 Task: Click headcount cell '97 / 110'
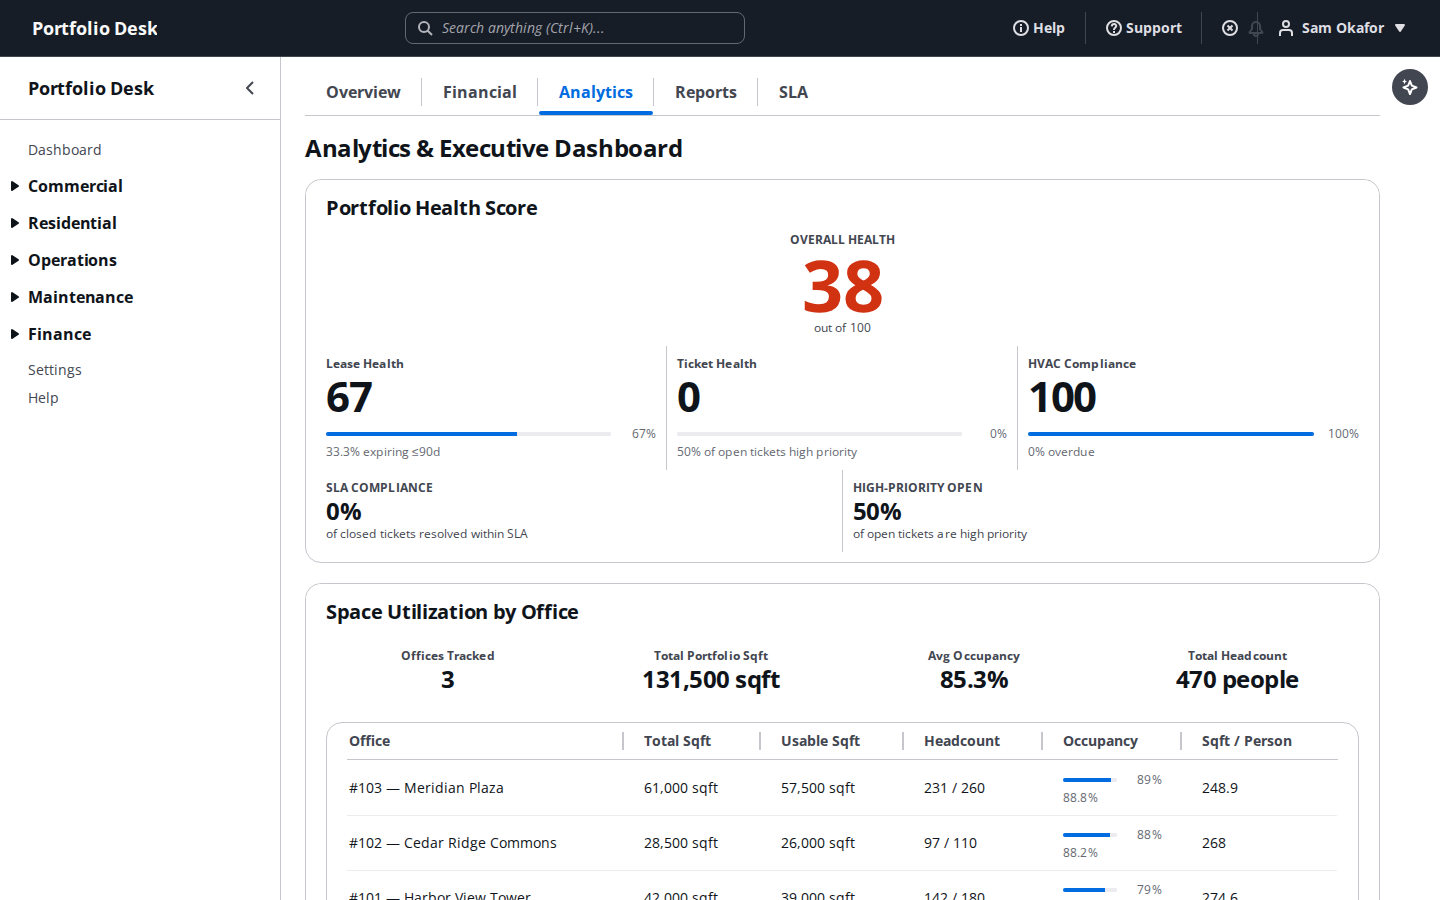950,843
